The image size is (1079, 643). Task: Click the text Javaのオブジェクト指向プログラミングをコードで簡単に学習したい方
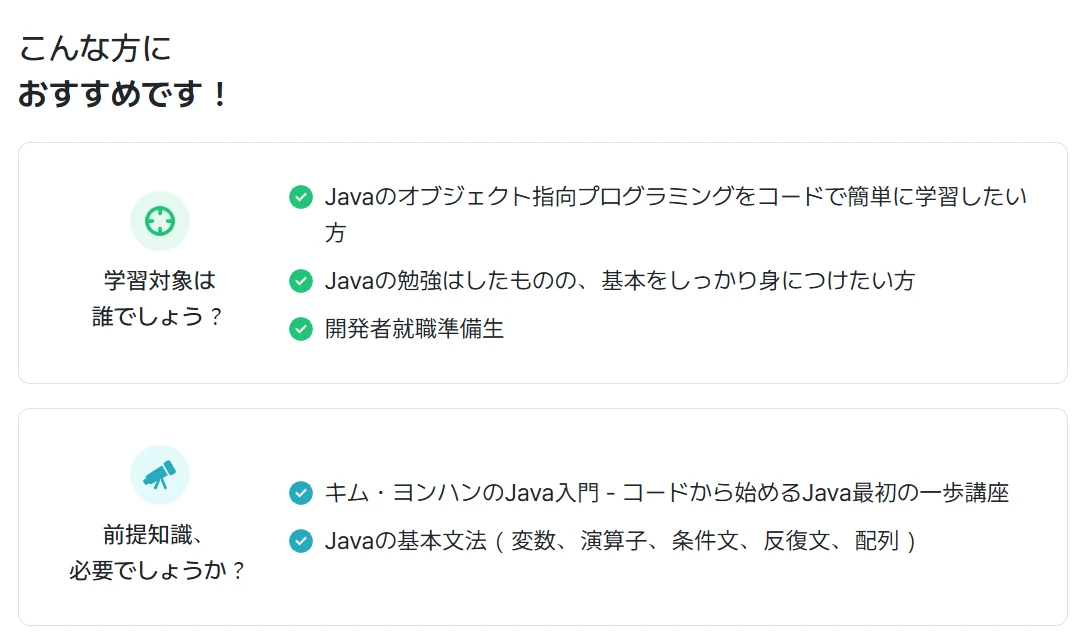coord(676,215)
